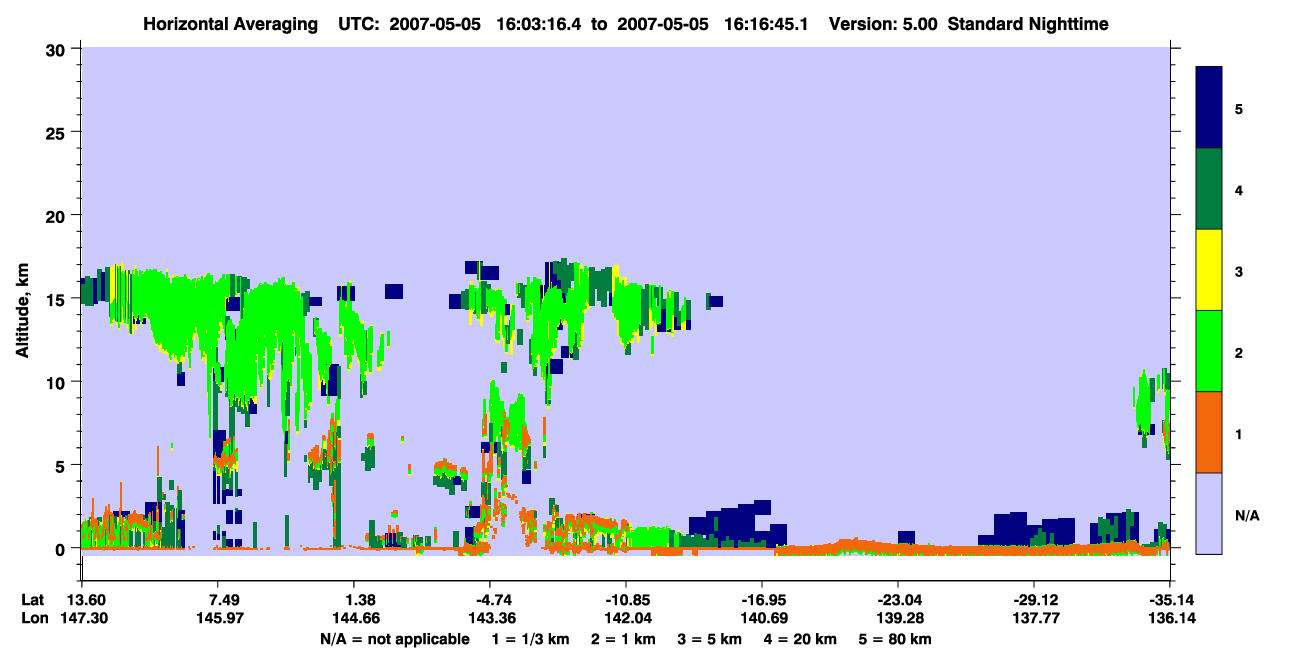Select the bright green colorbar segment labeled 2
This screenshot has height=667, width=1300.
point(1209,351)
